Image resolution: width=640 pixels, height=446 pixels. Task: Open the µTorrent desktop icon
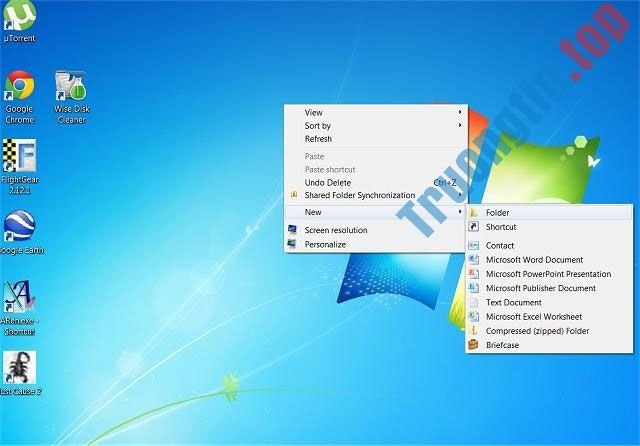tap(19, 18)
